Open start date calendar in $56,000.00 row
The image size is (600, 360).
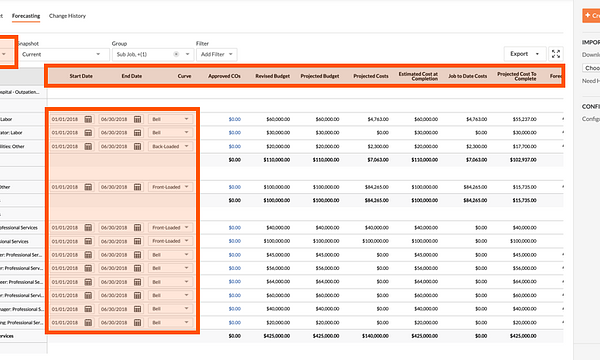click(x=88, y=268)
